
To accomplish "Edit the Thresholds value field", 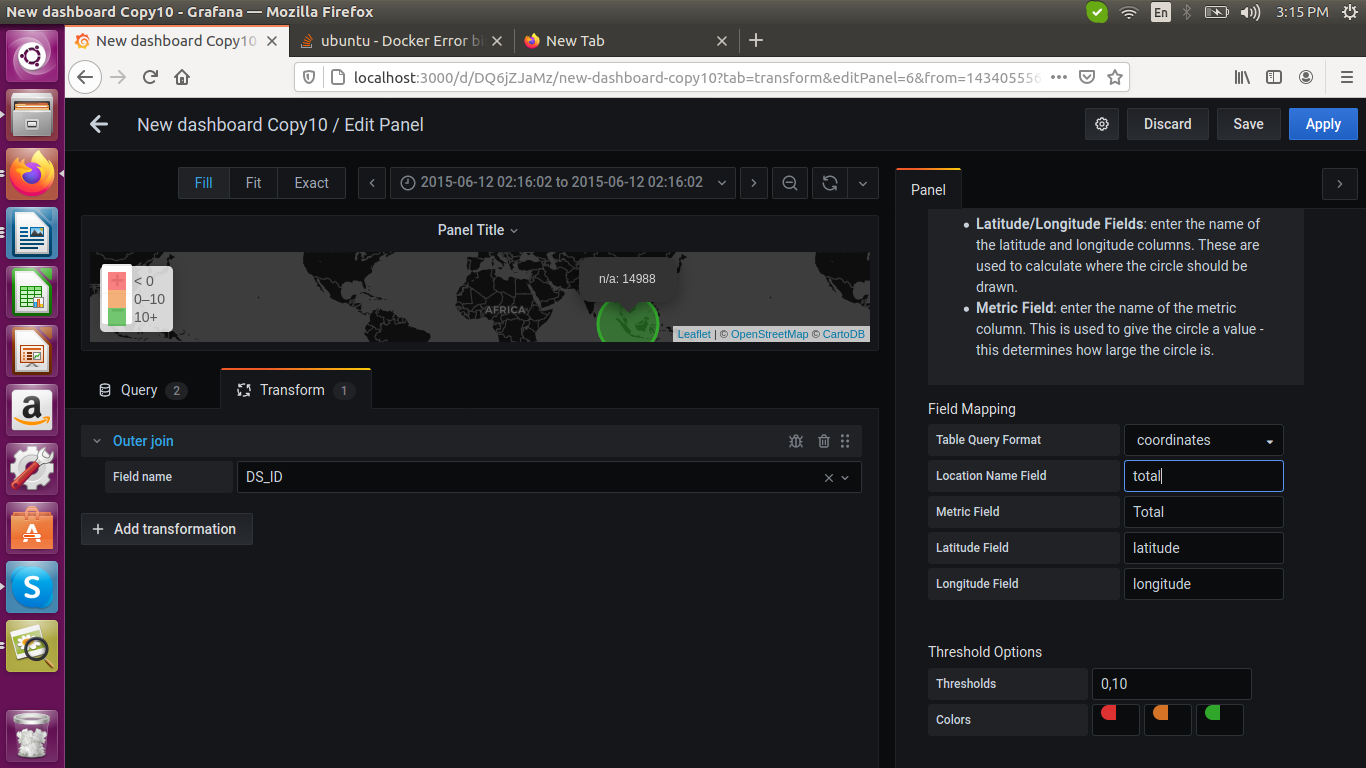I will pos(1171,683).
